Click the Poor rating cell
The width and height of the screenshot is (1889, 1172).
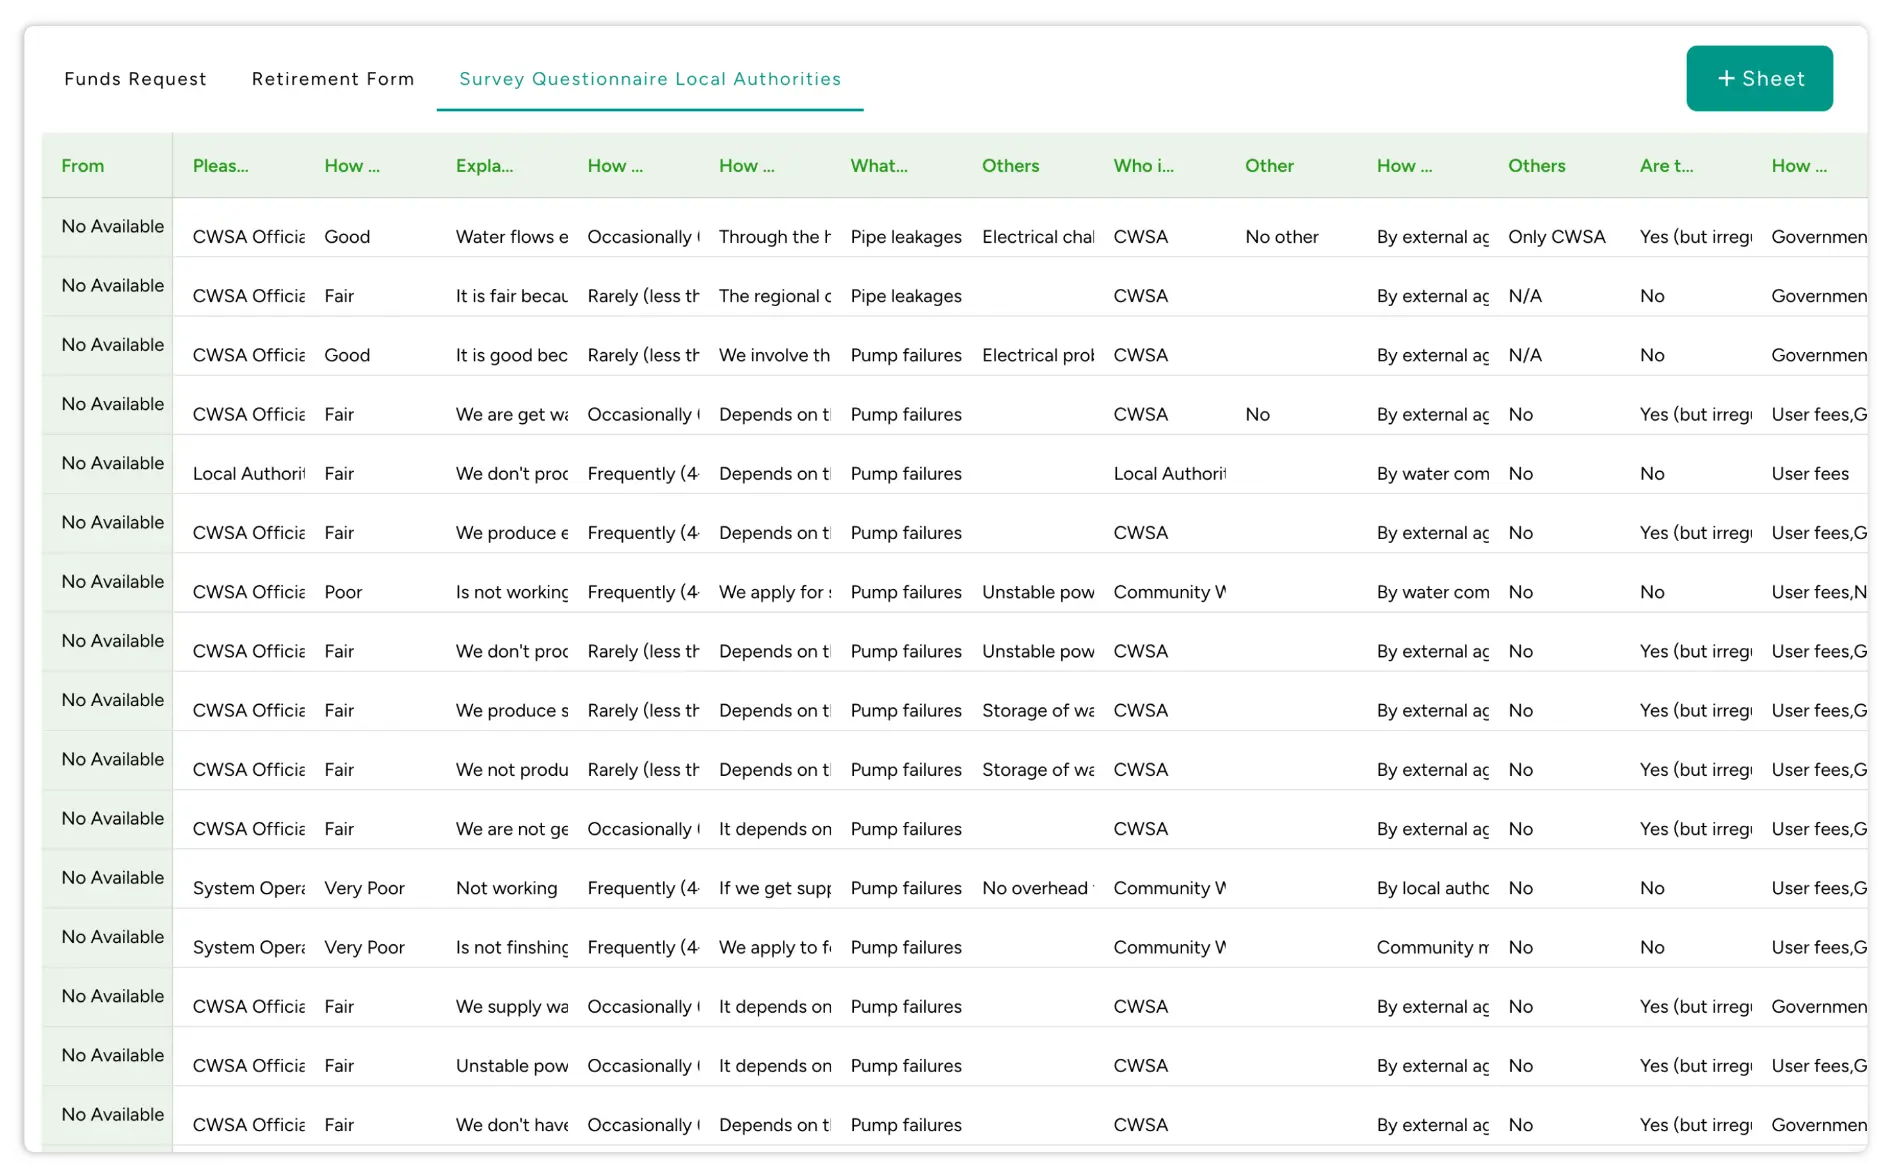pyautogui.click(x=343, y=592)
